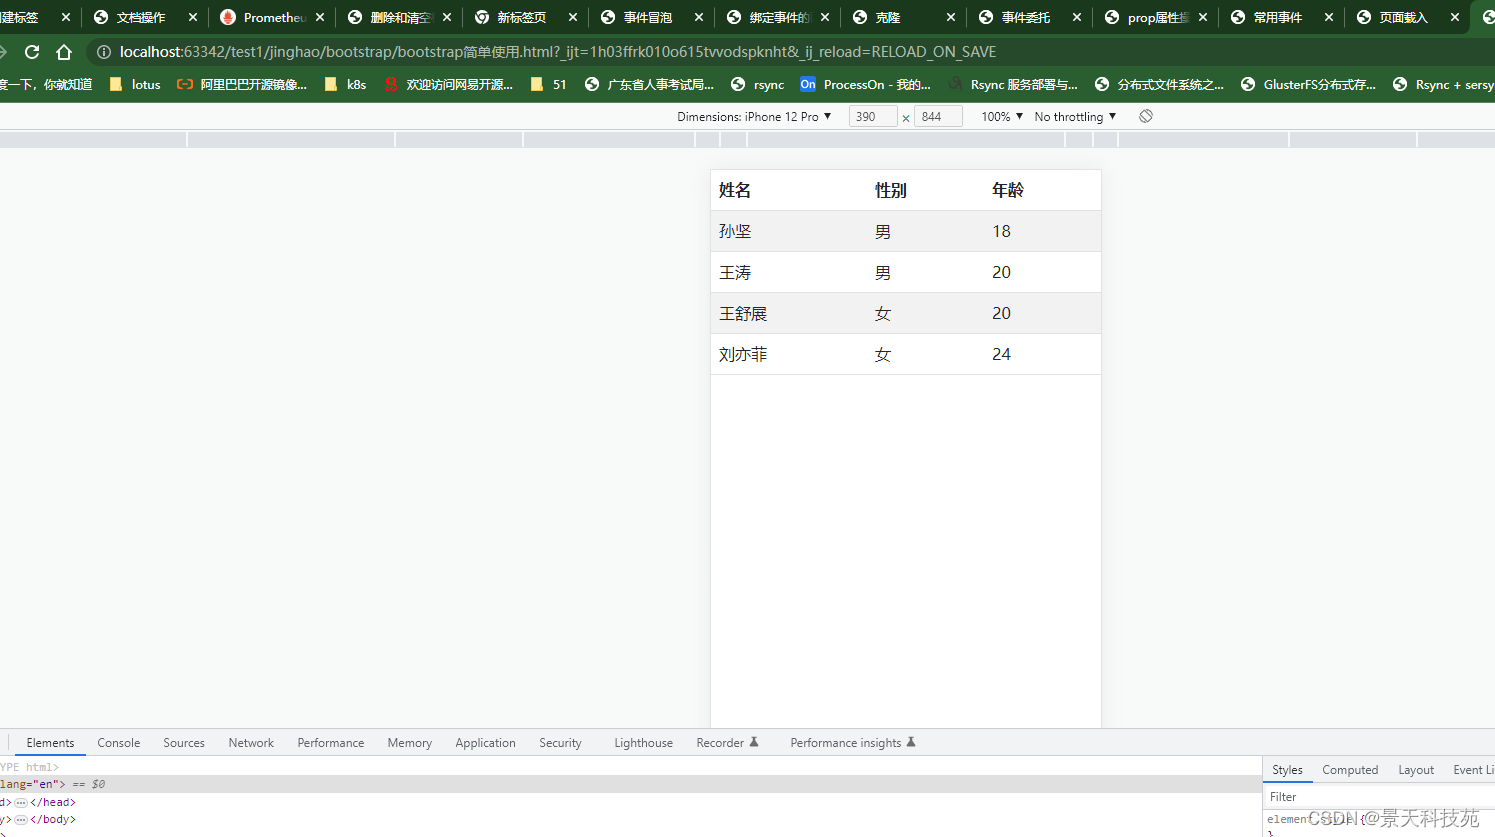Viewport: 1495px width, 837px height.
Task: Go to the browser home page icon
Action: coord(64,52)
